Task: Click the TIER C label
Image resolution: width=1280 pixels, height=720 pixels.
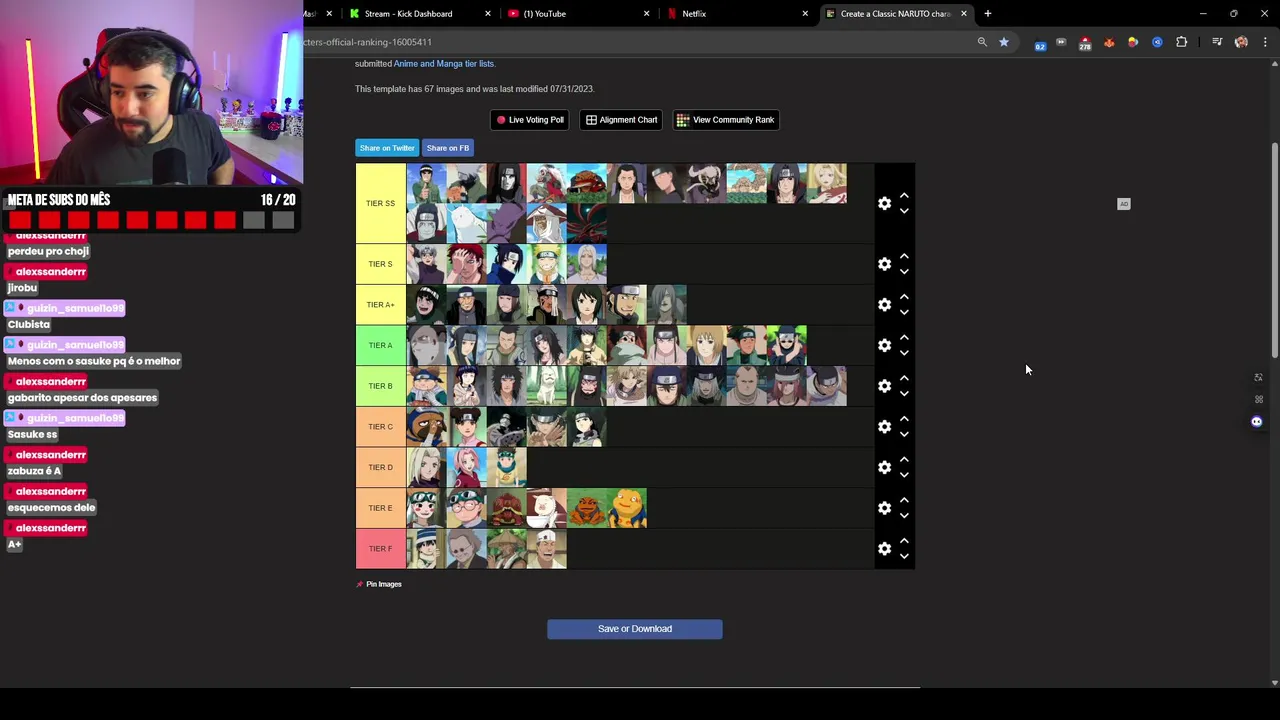Action: [x=381, y=427]
